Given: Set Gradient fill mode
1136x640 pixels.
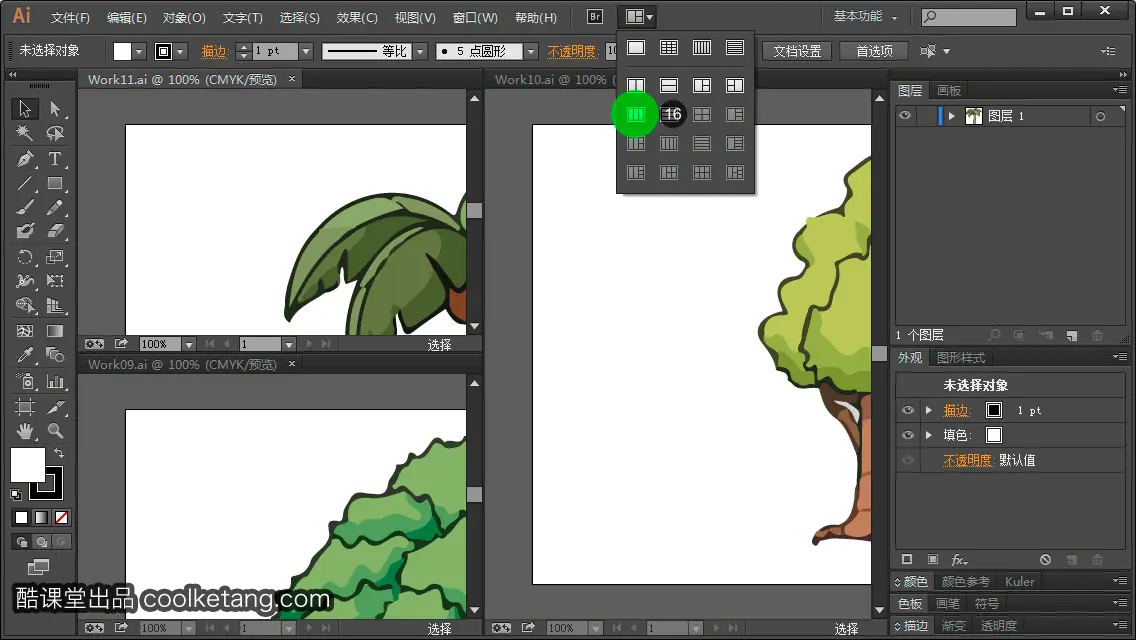Looking at the screenshot, I should pos(41,518).
